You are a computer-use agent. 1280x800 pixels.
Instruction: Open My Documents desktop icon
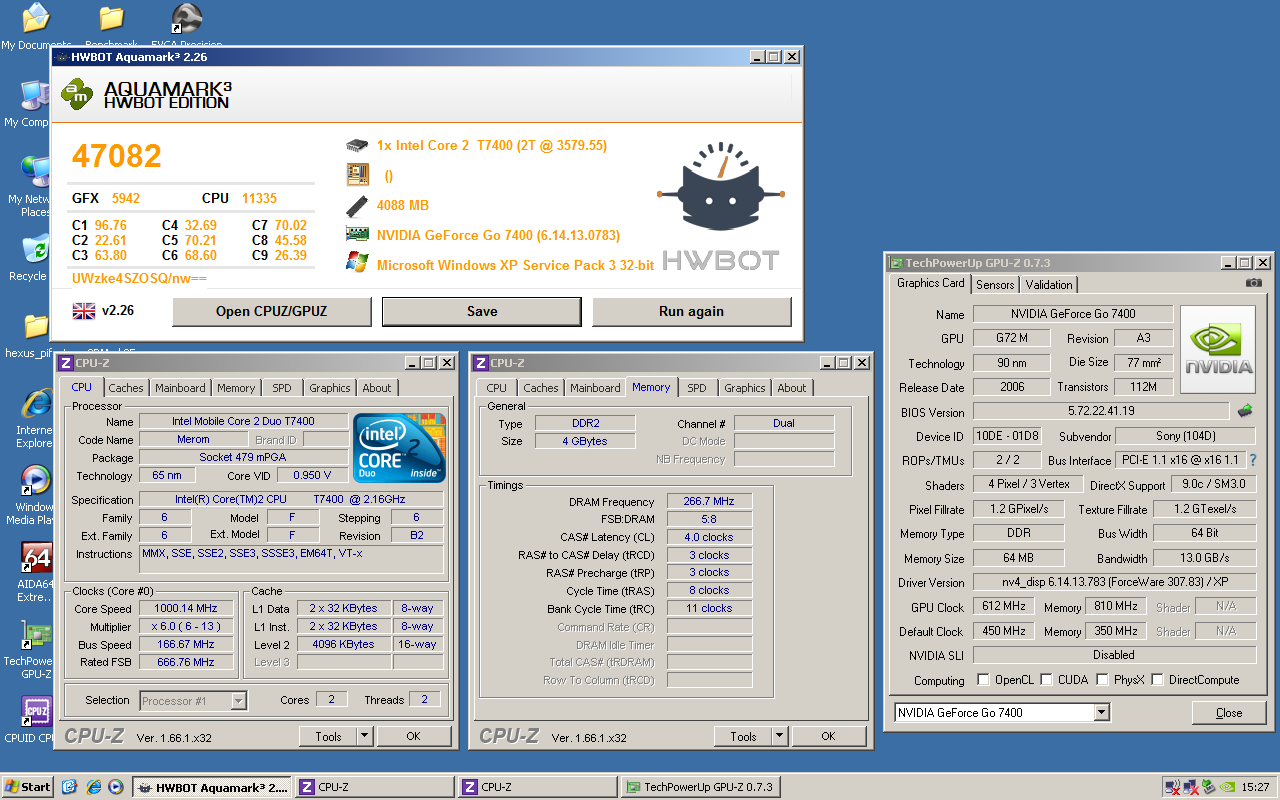(36, 18)
